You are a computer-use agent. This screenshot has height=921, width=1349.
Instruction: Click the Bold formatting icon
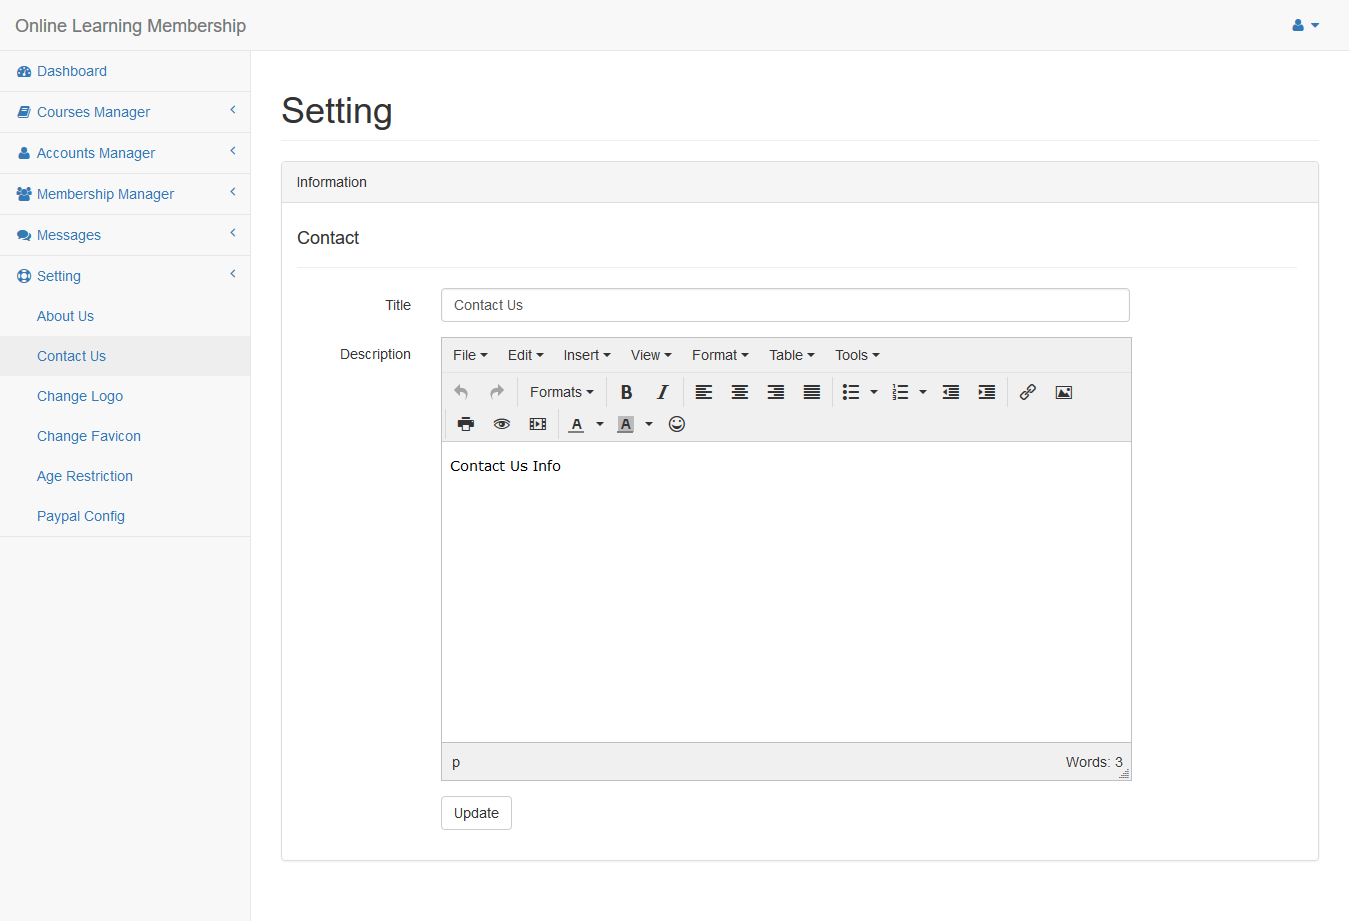click(626, 392)
